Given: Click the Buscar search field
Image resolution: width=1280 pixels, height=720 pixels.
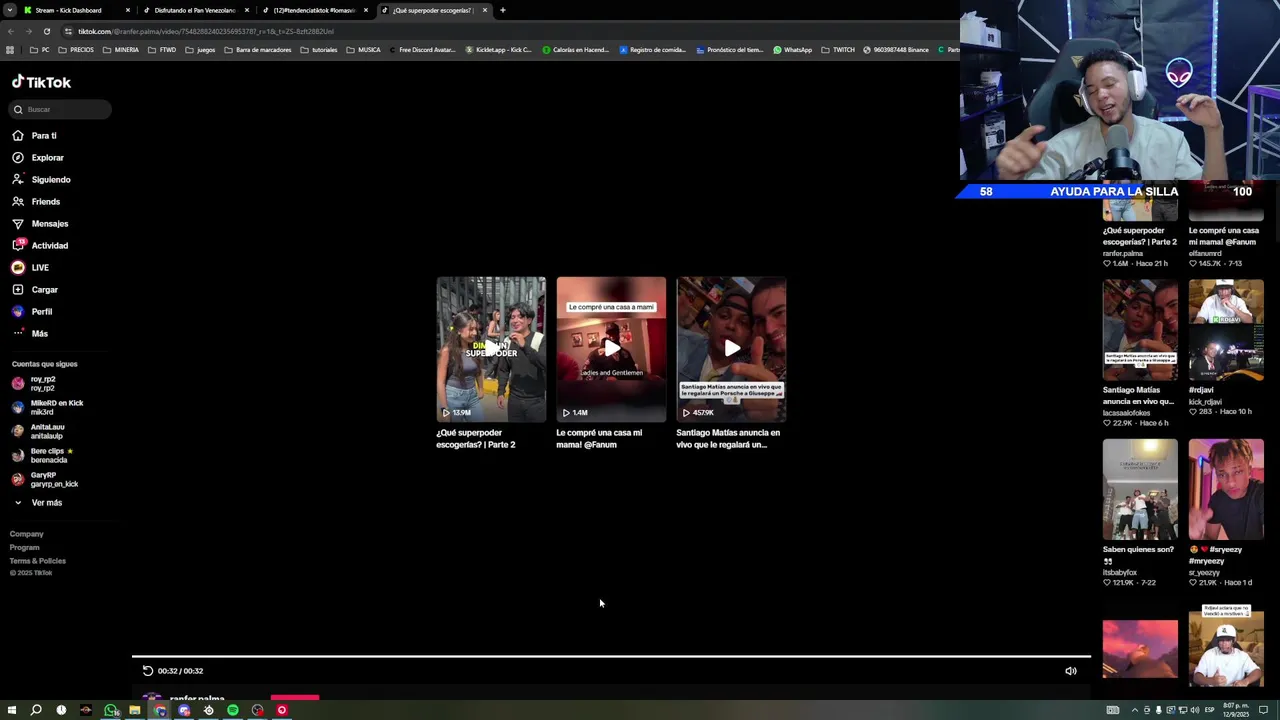Looking at the screenshot, I should click(x=60, y=109).
